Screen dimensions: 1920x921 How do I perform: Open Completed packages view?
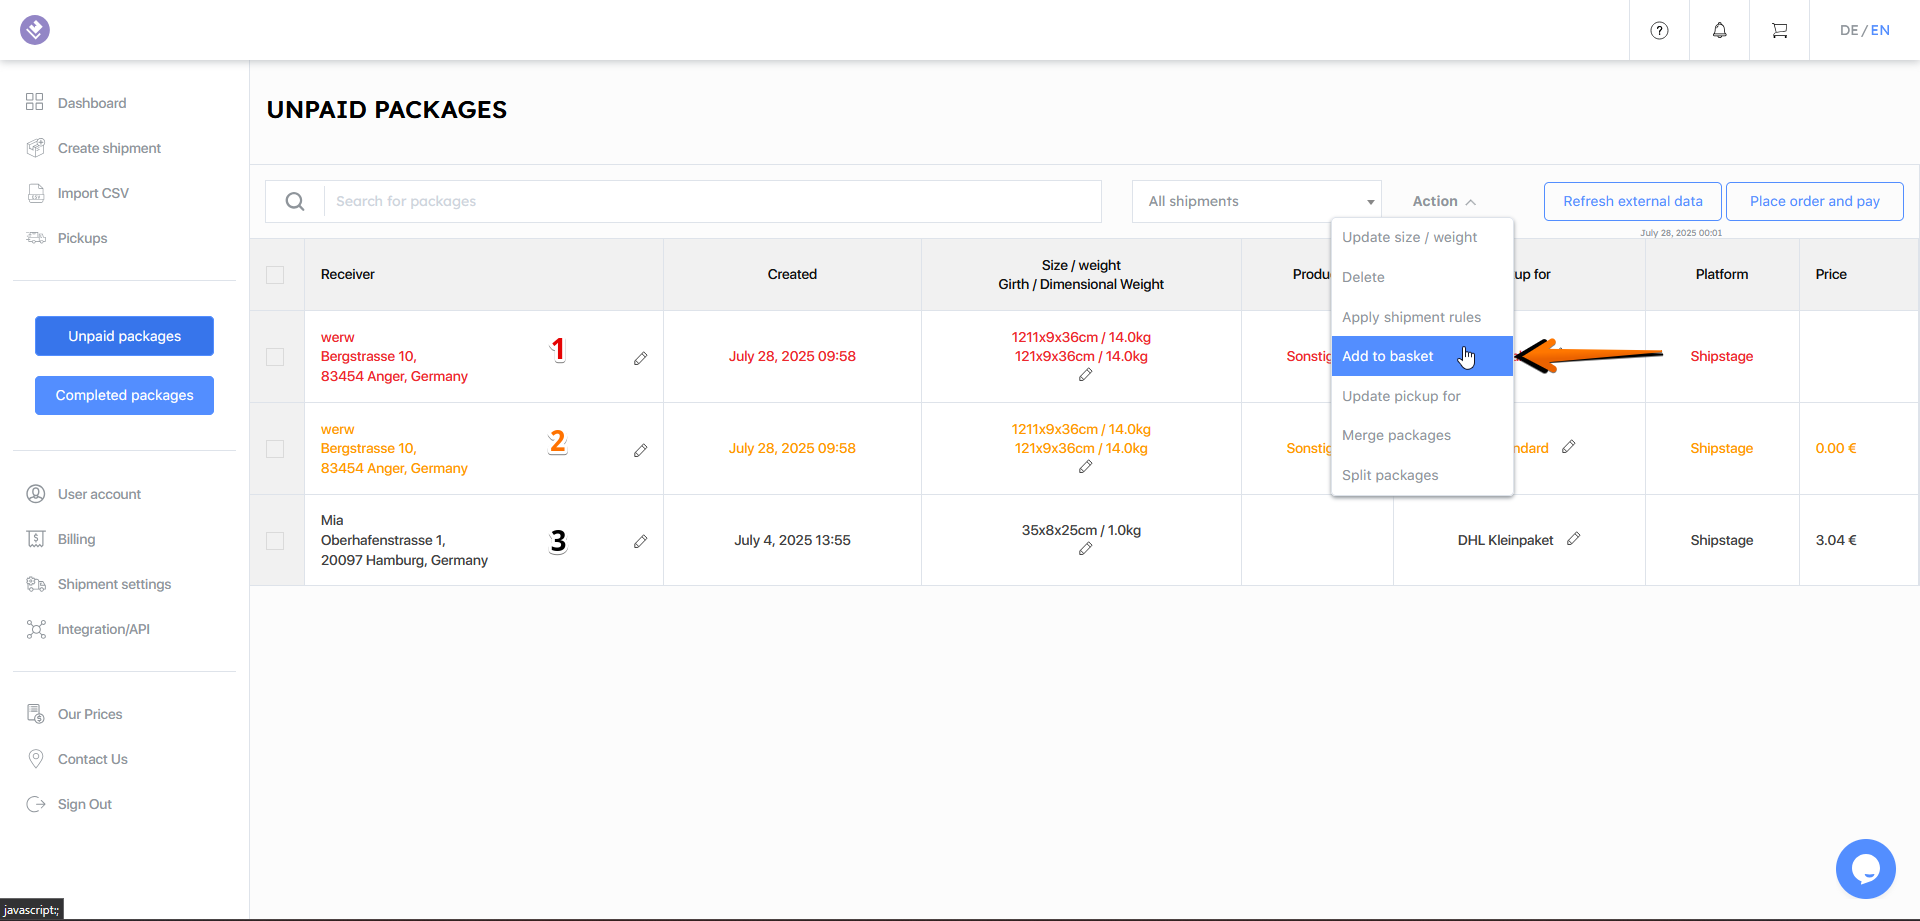pos(124,395)
